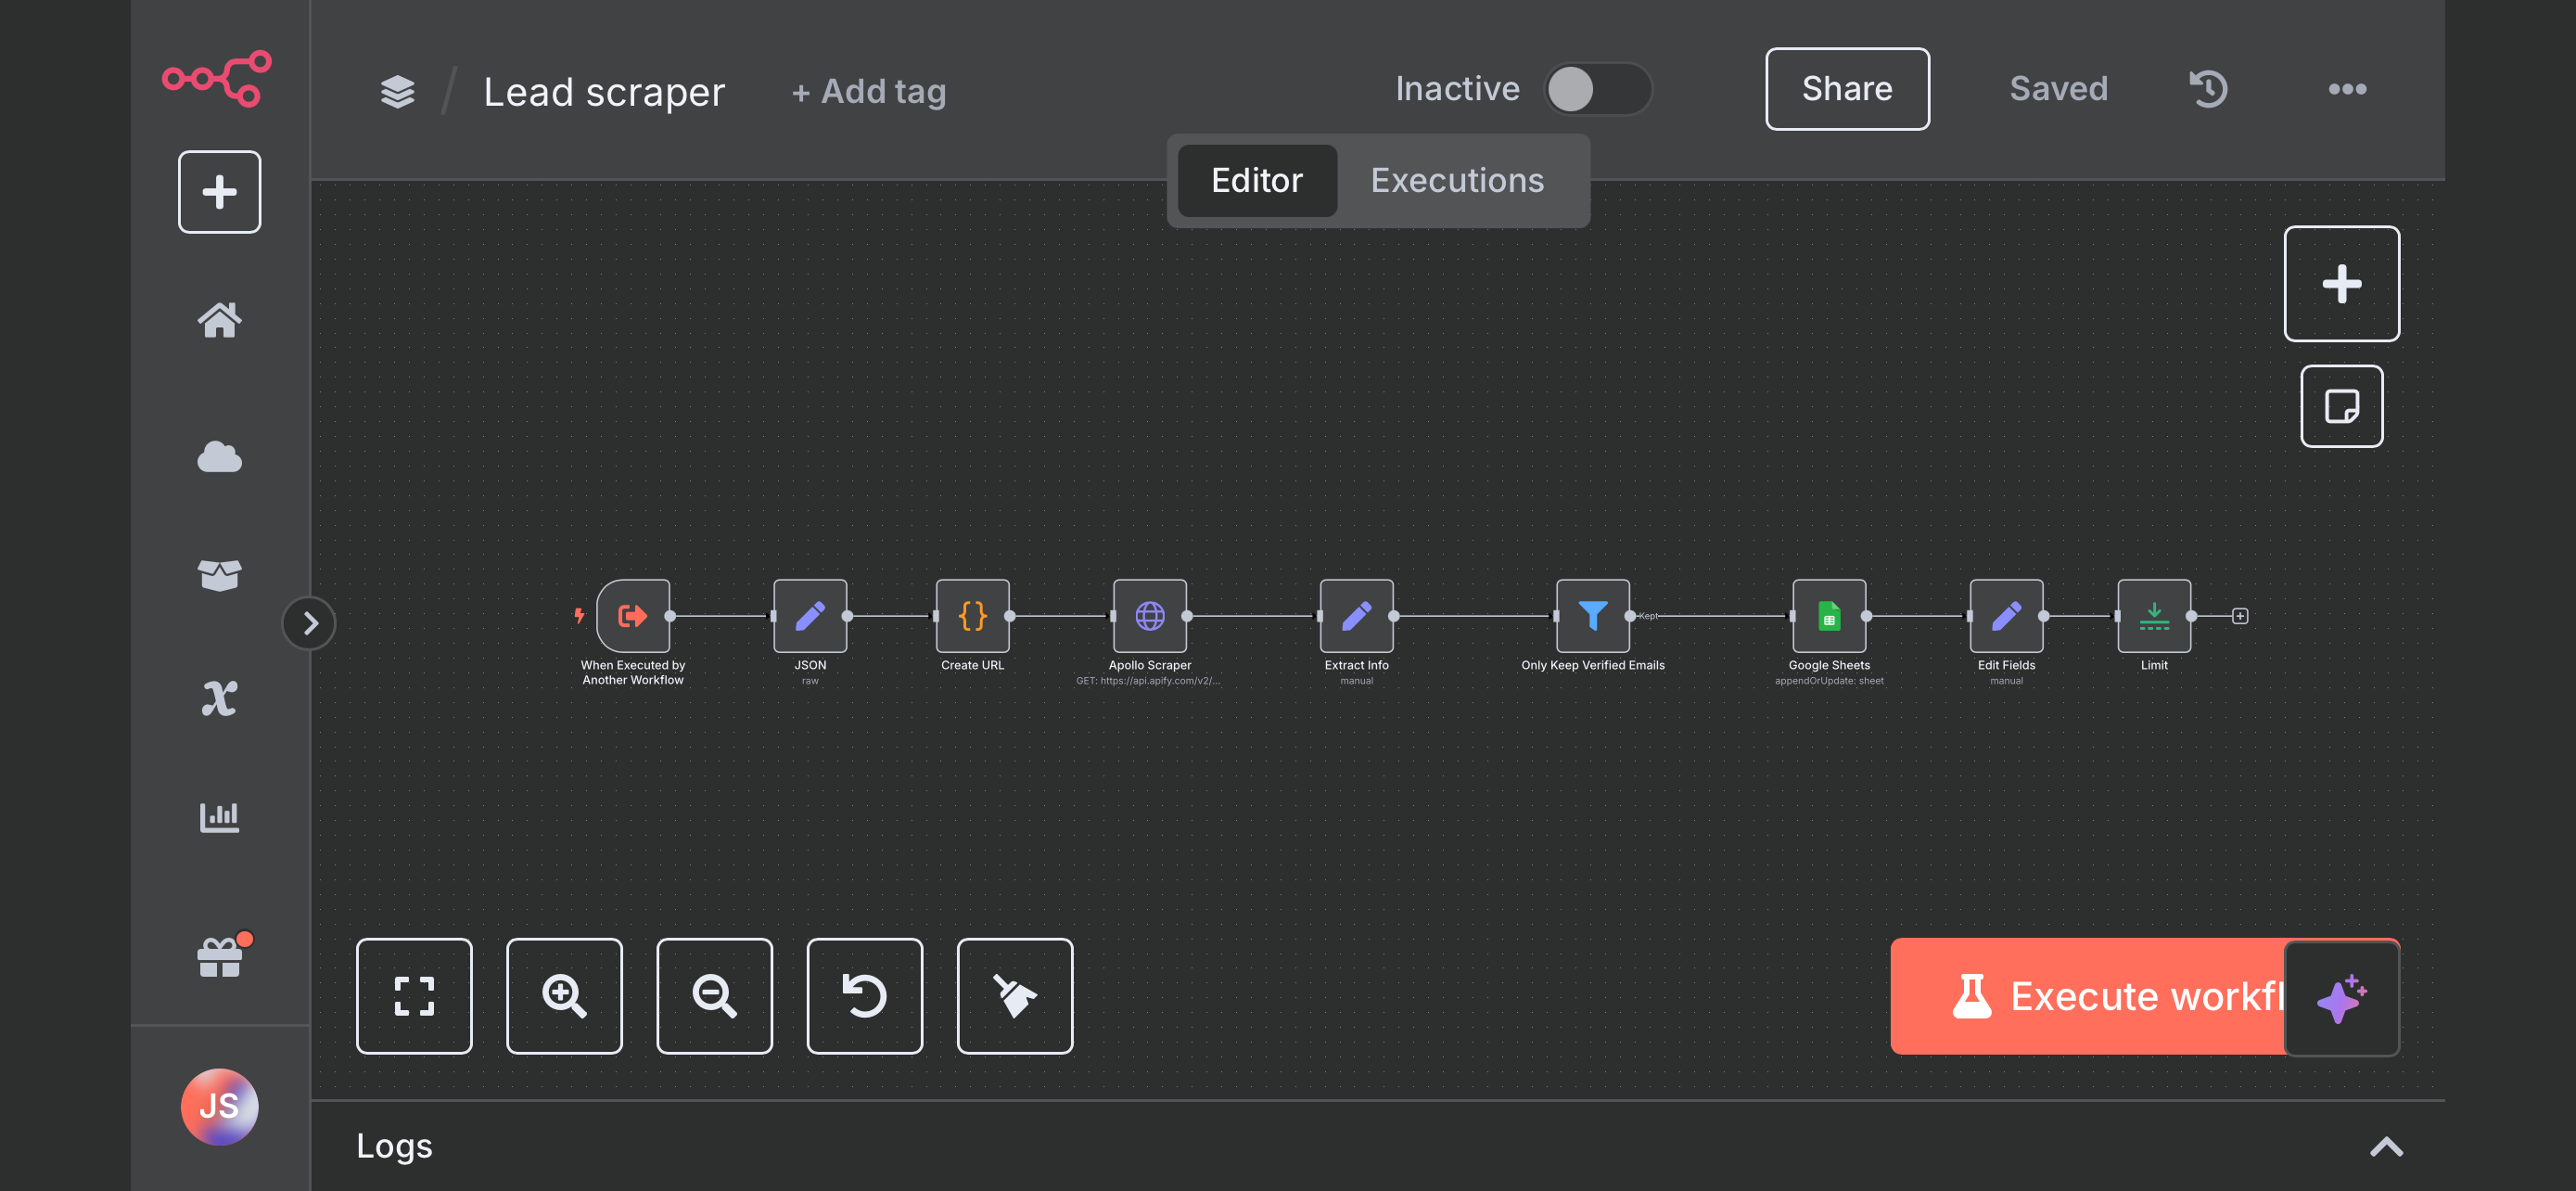Click the tidy up broom button

[1015, 996]
